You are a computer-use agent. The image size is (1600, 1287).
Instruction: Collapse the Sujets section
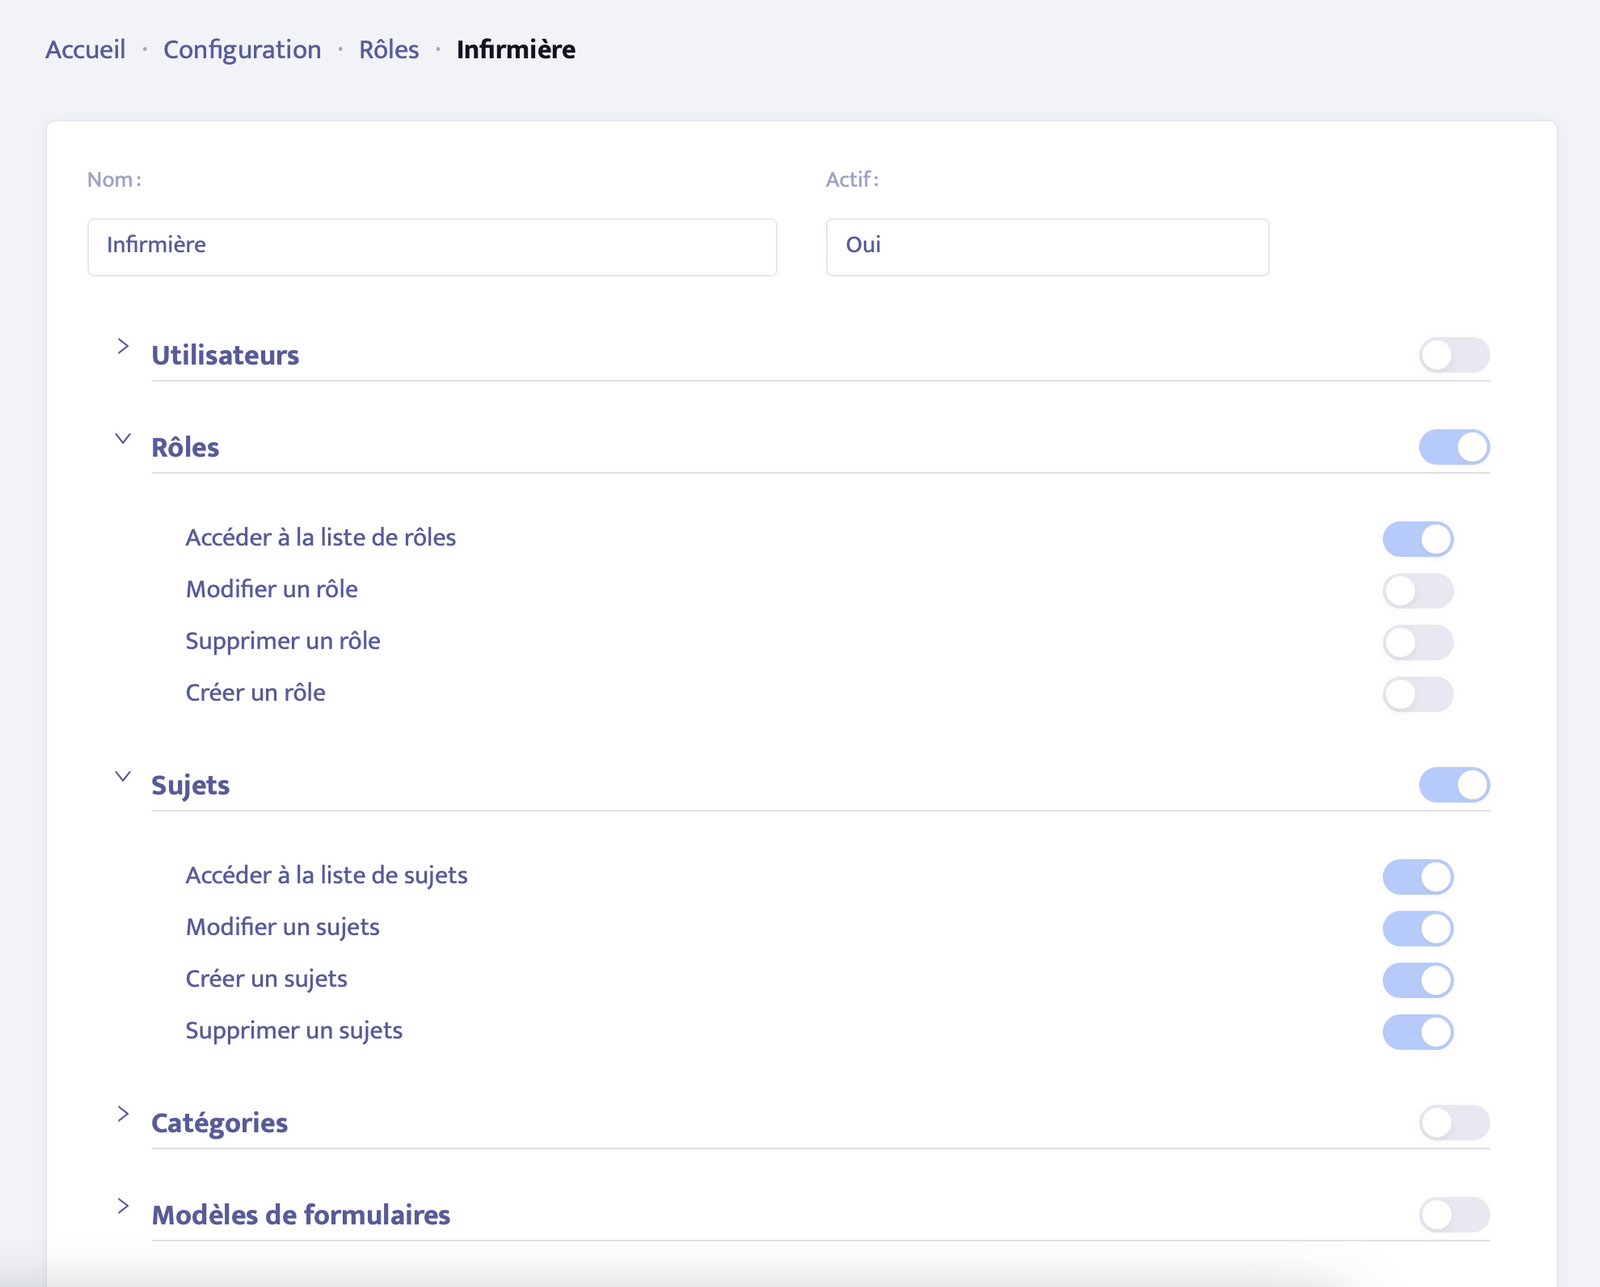123,776
